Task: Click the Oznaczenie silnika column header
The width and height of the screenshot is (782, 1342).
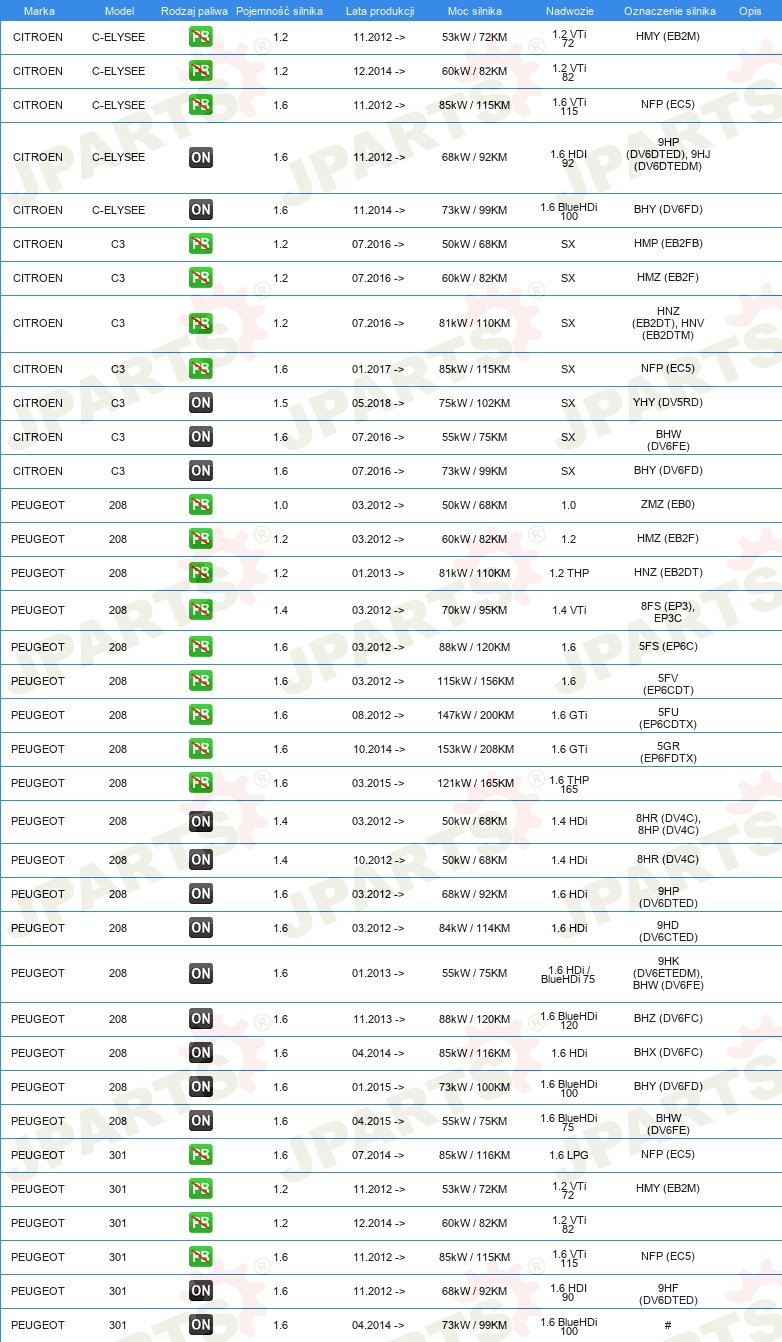Action: click(669, 10)
